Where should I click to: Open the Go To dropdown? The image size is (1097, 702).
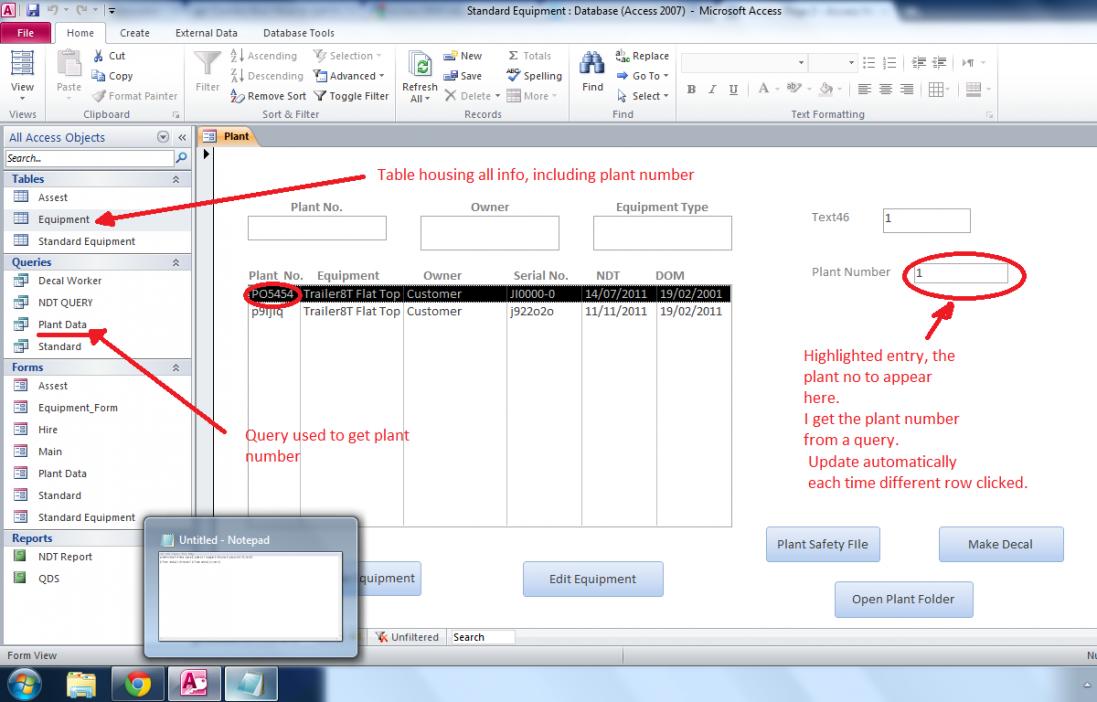point(643,76)
